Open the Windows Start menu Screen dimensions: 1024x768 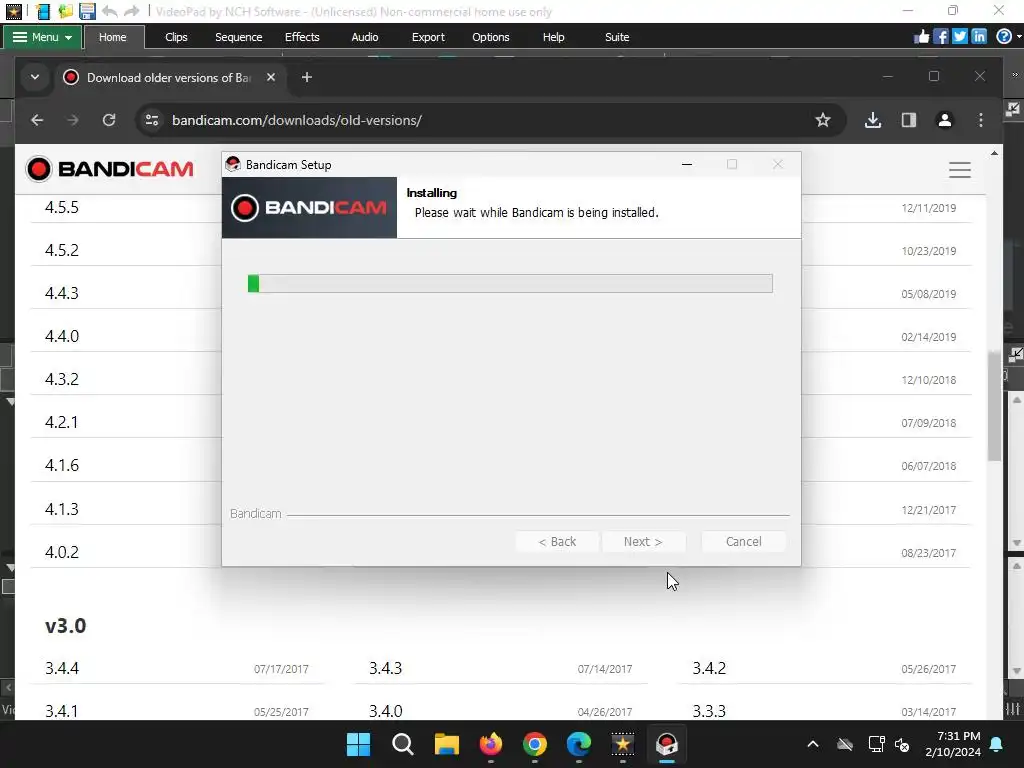[358, 744]
